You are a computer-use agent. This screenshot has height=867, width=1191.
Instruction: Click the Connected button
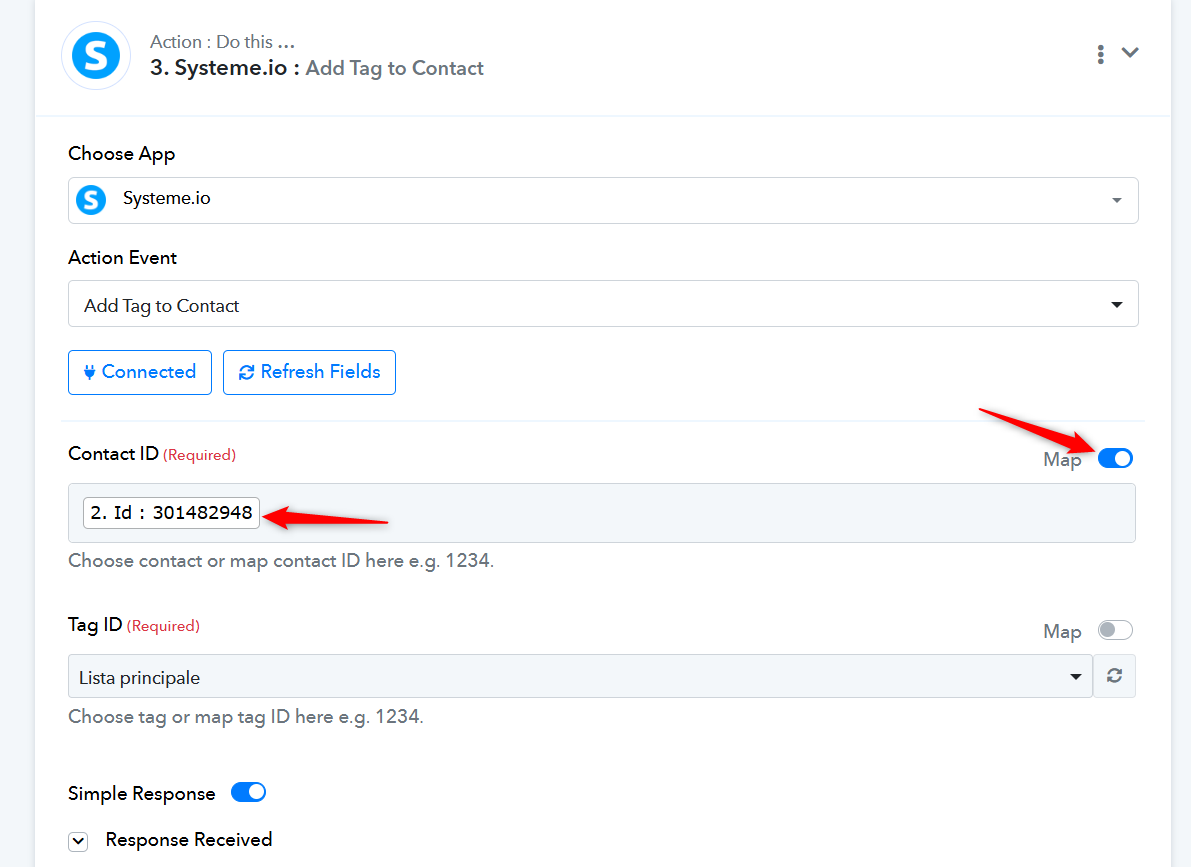pyautogui.click(x=140, y=372)
